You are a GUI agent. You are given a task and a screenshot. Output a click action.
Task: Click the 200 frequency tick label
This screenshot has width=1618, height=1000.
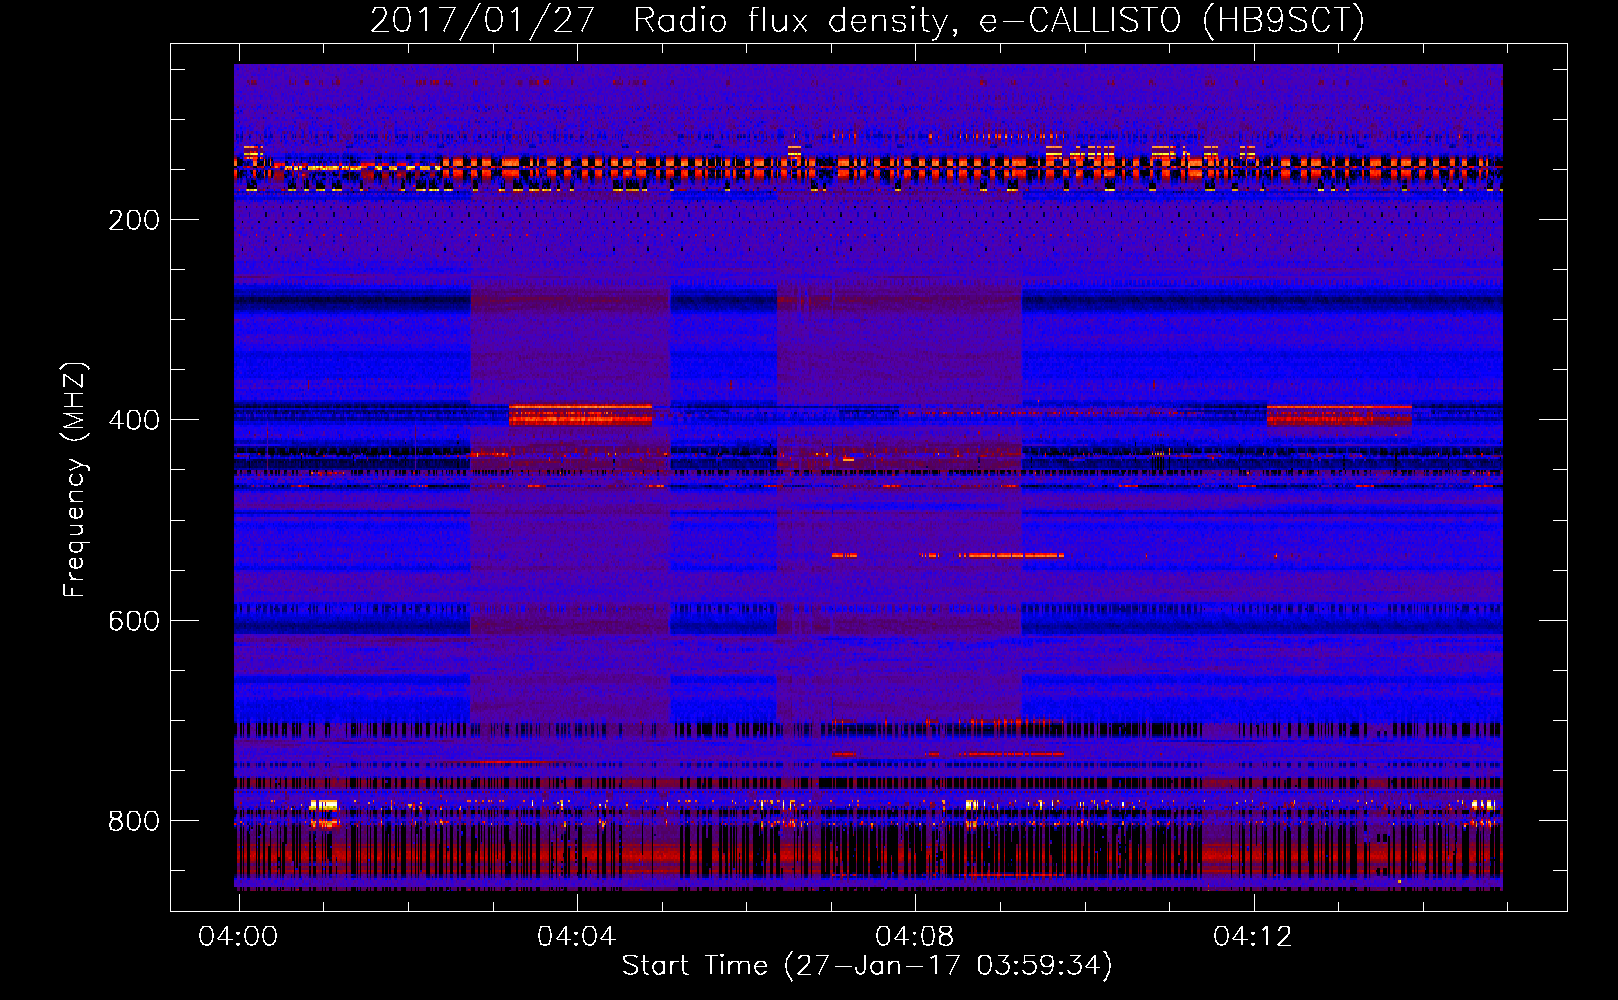click(x=134, y=220)
